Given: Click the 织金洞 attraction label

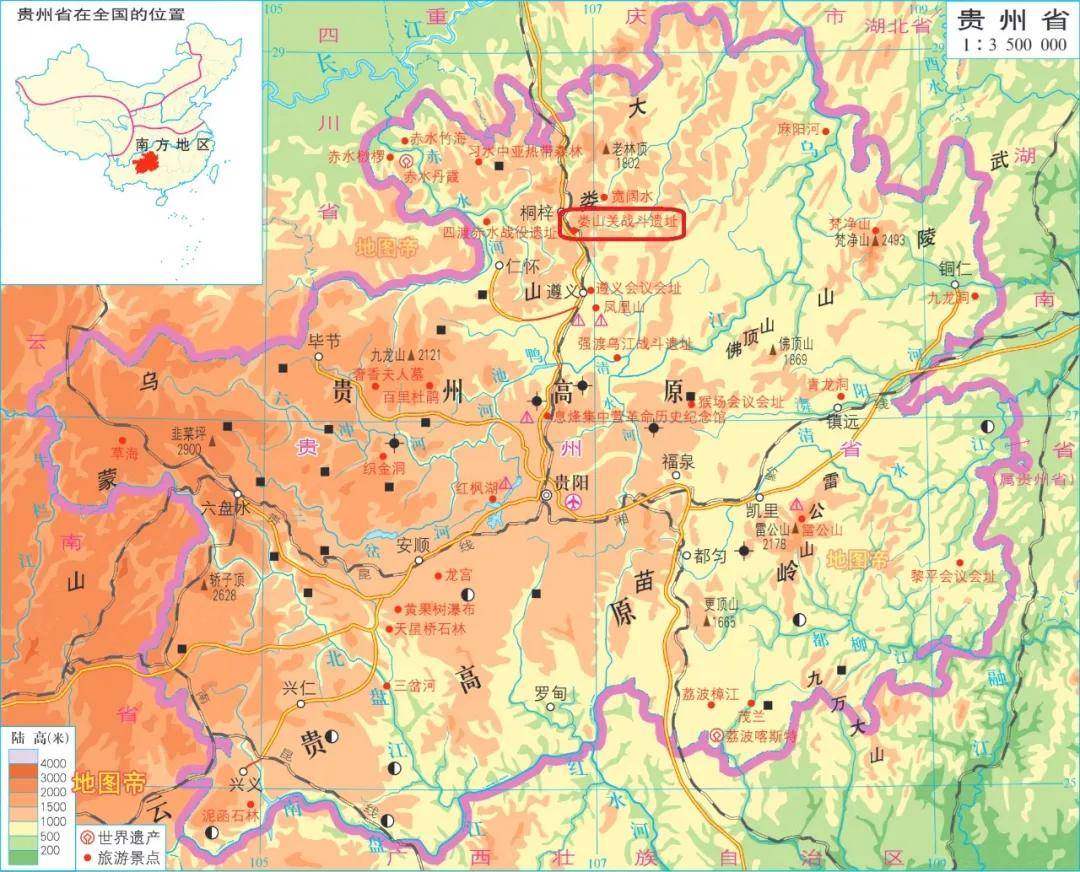Looking at the screenshot, I should point(384,468).
